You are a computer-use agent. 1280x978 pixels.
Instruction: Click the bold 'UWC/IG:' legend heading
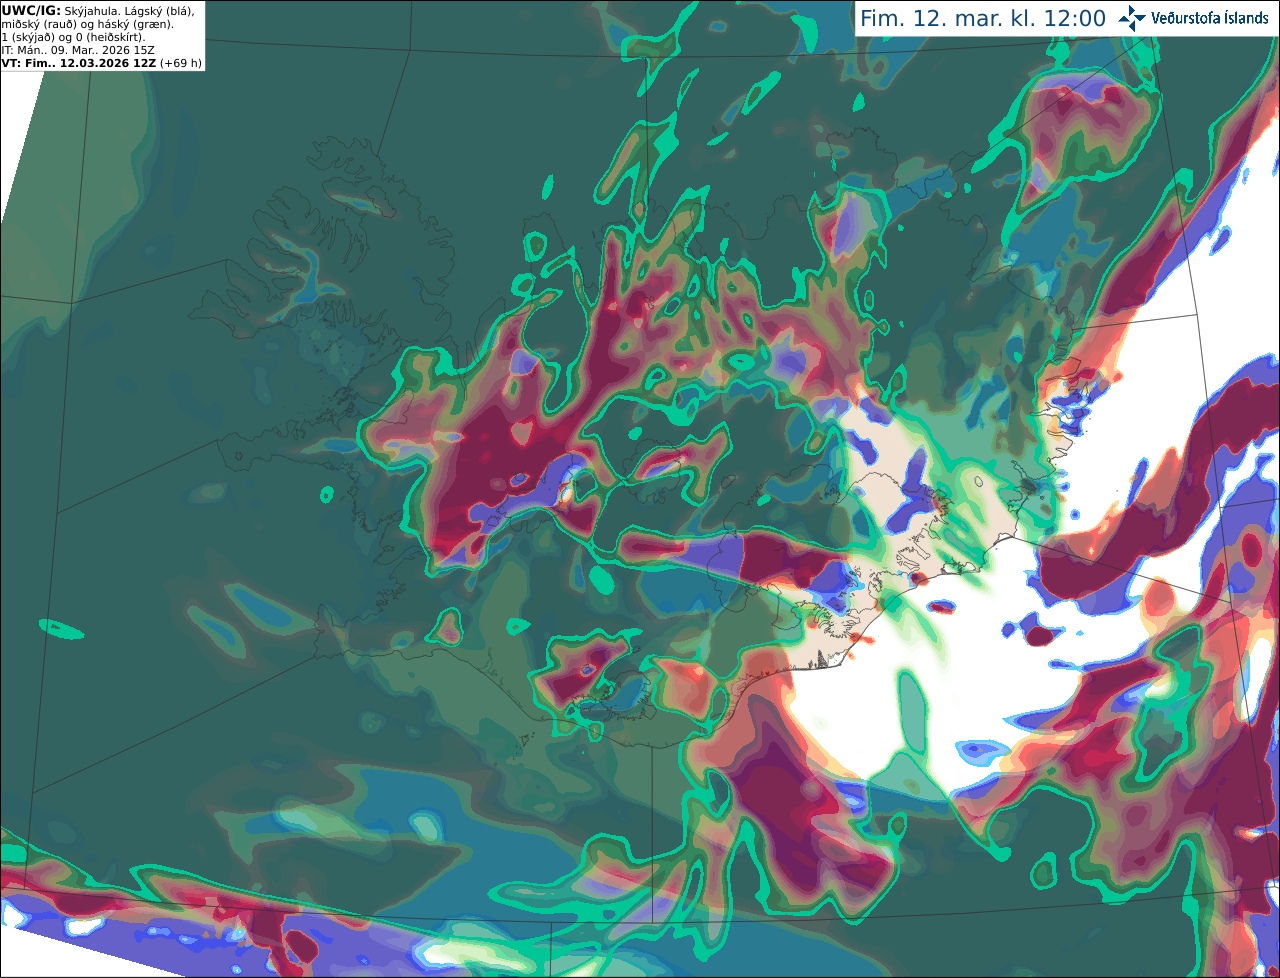tap(31, 10)
